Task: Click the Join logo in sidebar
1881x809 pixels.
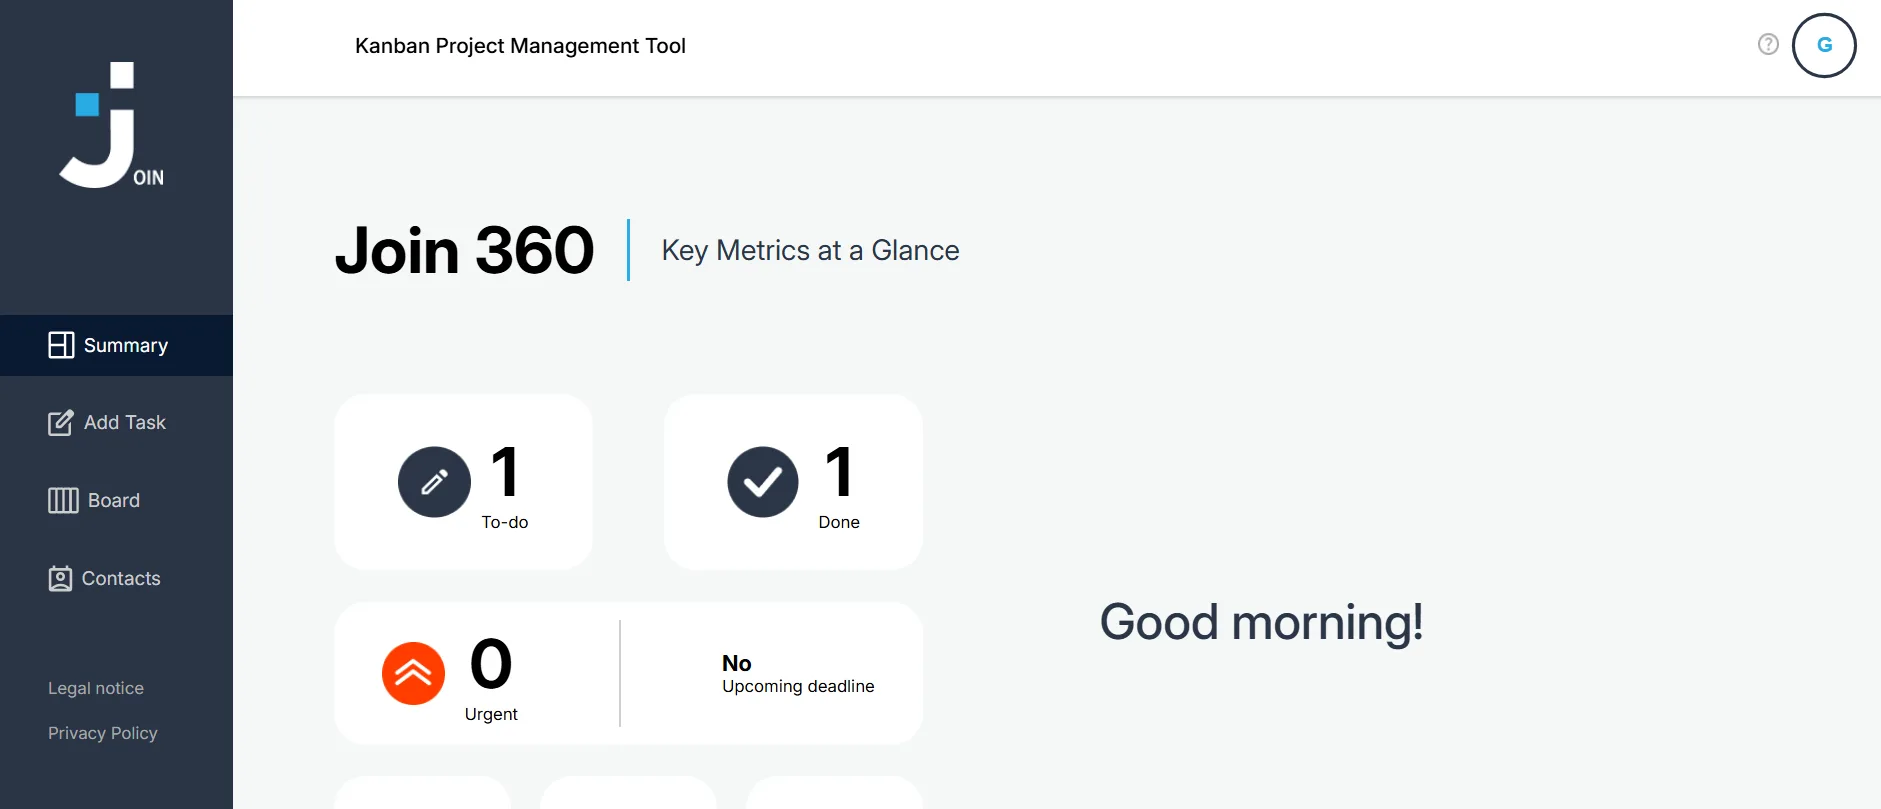Action: pos(111,125)
